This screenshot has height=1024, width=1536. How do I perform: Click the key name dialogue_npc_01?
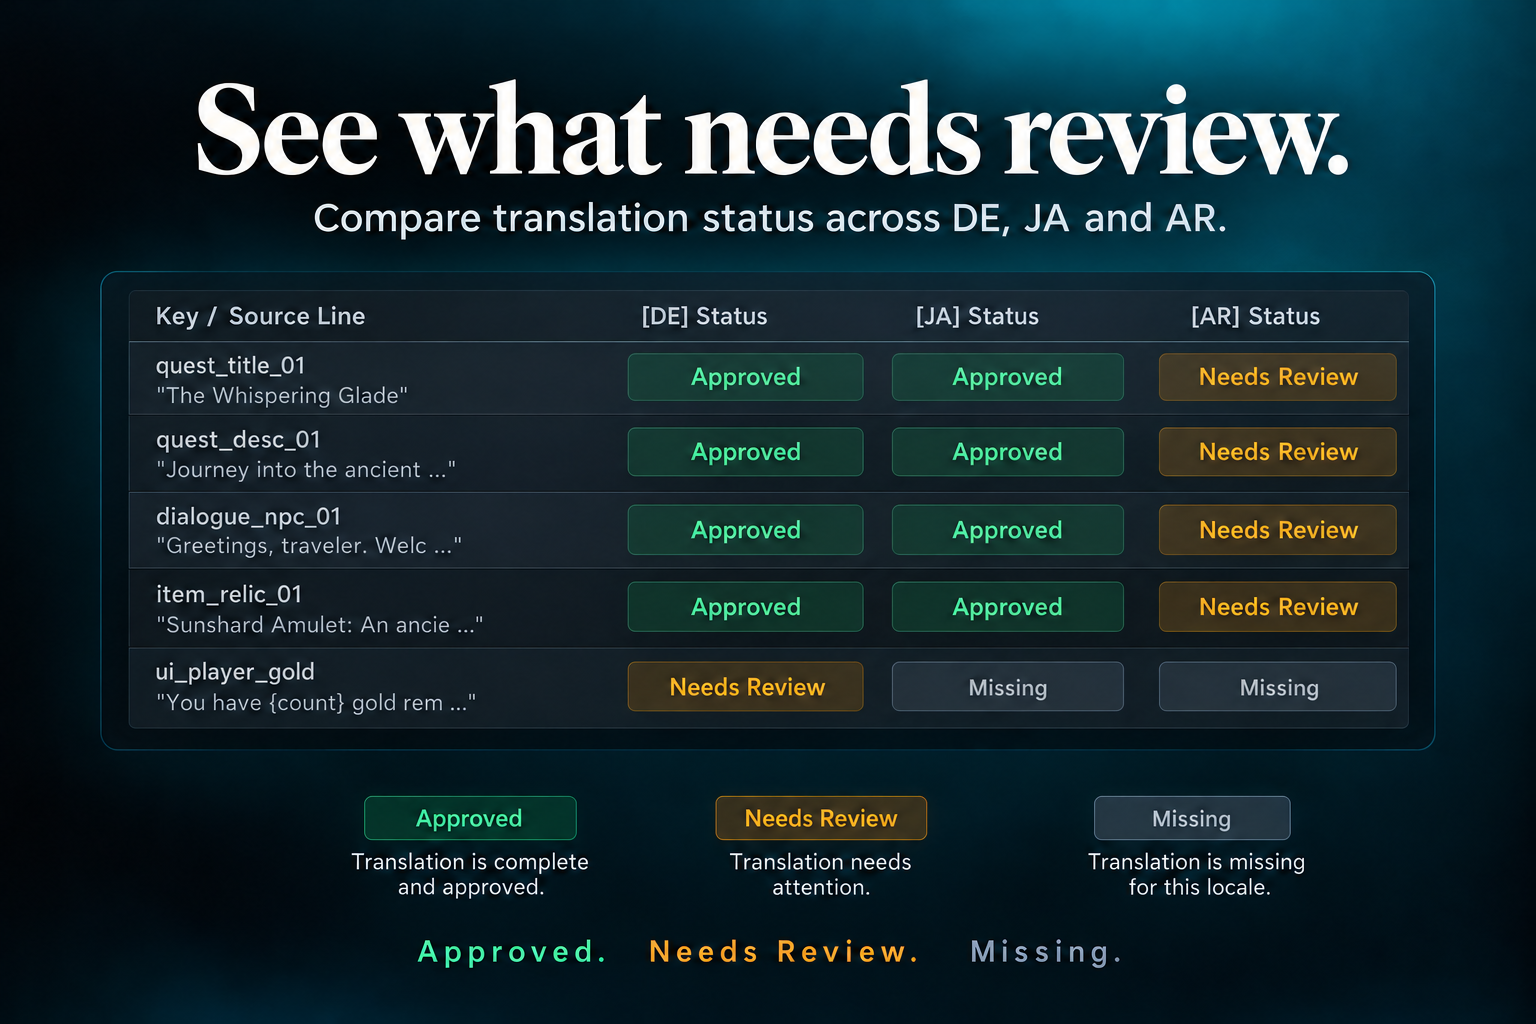click(248, 516)
